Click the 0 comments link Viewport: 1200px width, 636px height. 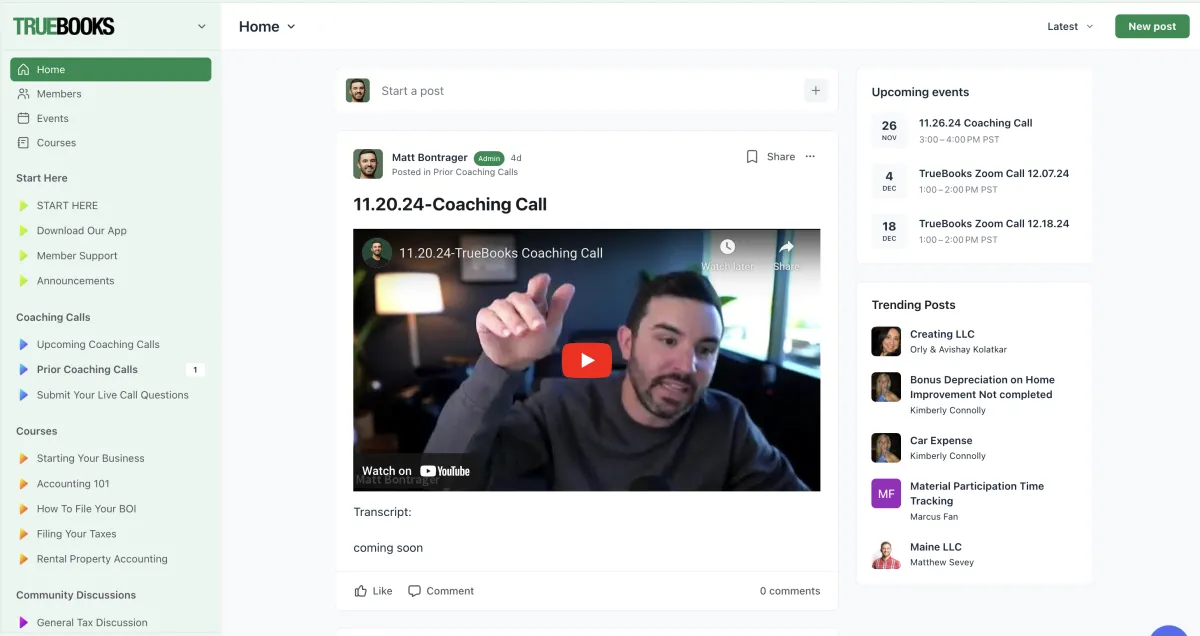point(790,591)
